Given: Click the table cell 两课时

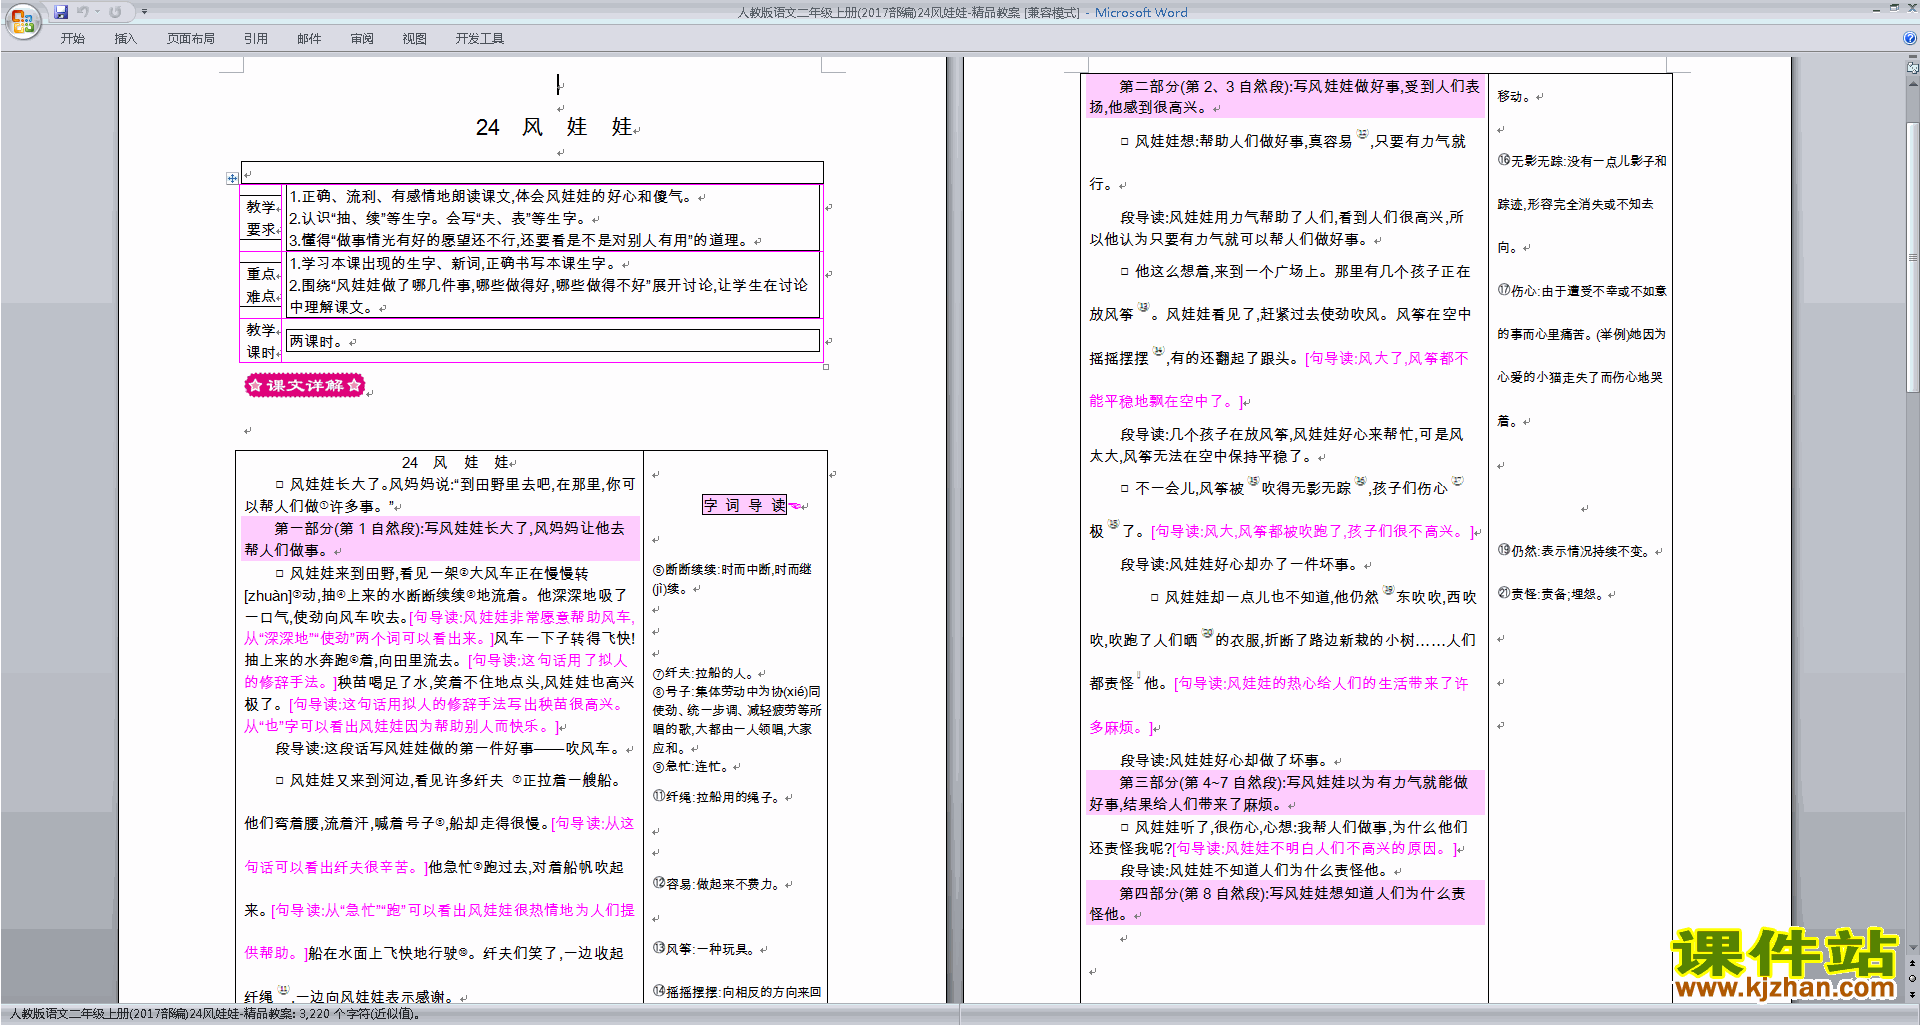Looking at the screenshot, I should coord(552,341).
